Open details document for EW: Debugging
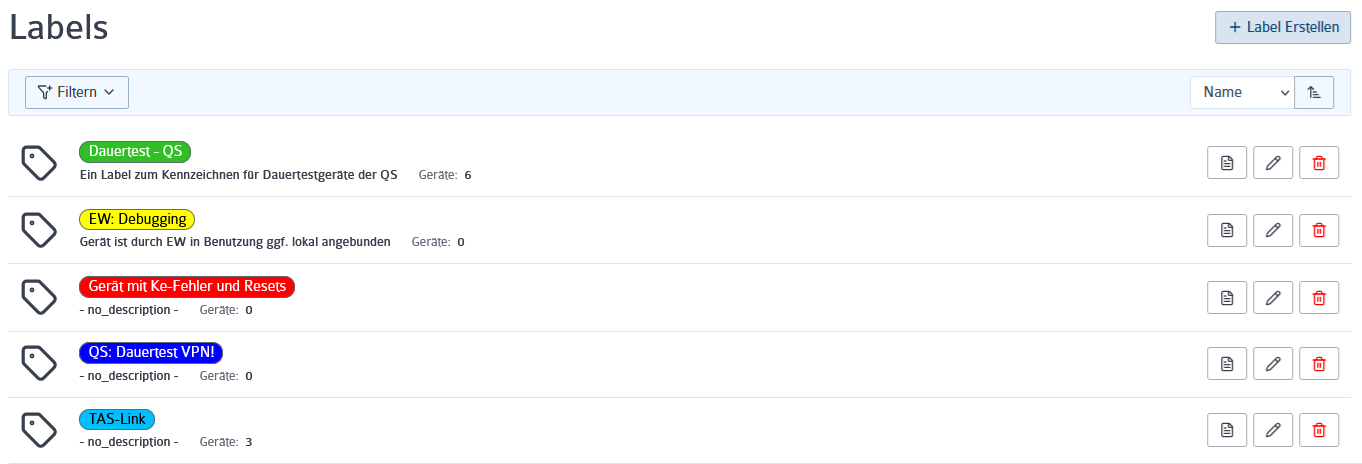 coord(1227,230)
